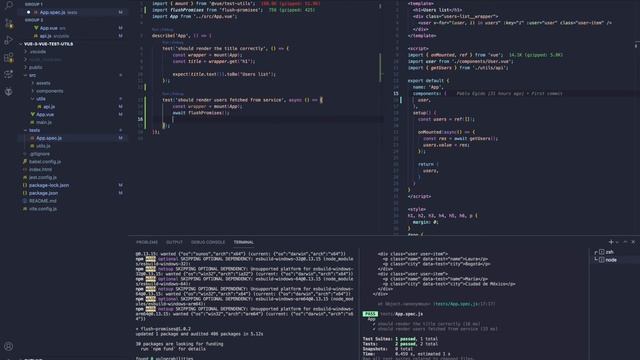The width and height of the screenshot is (640, 360).
Task: Open the Accounts icon in activity bar
Action: [9, 346]
